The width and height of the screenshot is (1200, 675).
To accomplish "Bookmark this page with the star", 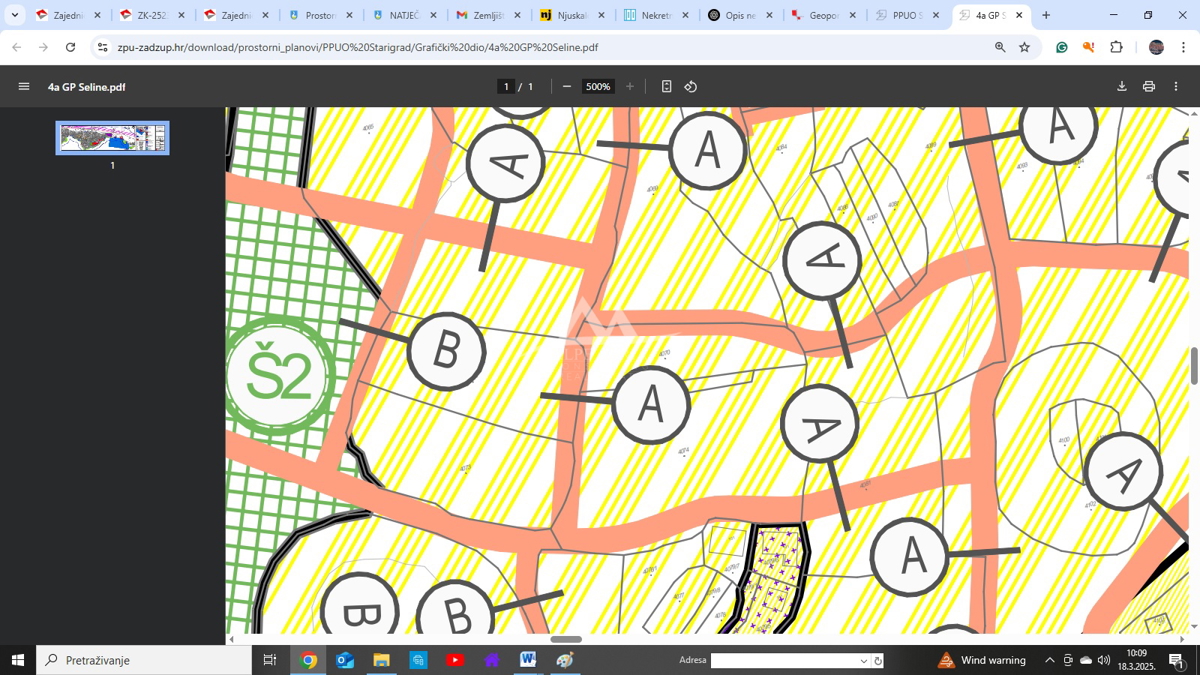I will click(1025, 47).
